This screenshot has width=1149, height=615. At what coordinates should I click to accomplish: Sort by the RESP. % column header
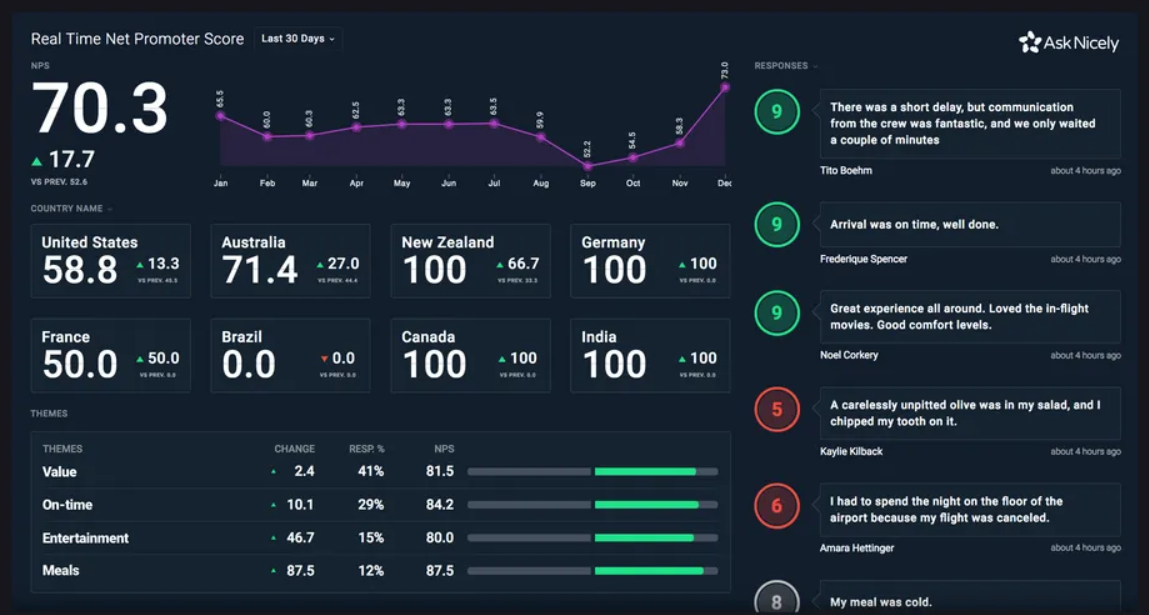coord(366,449)
